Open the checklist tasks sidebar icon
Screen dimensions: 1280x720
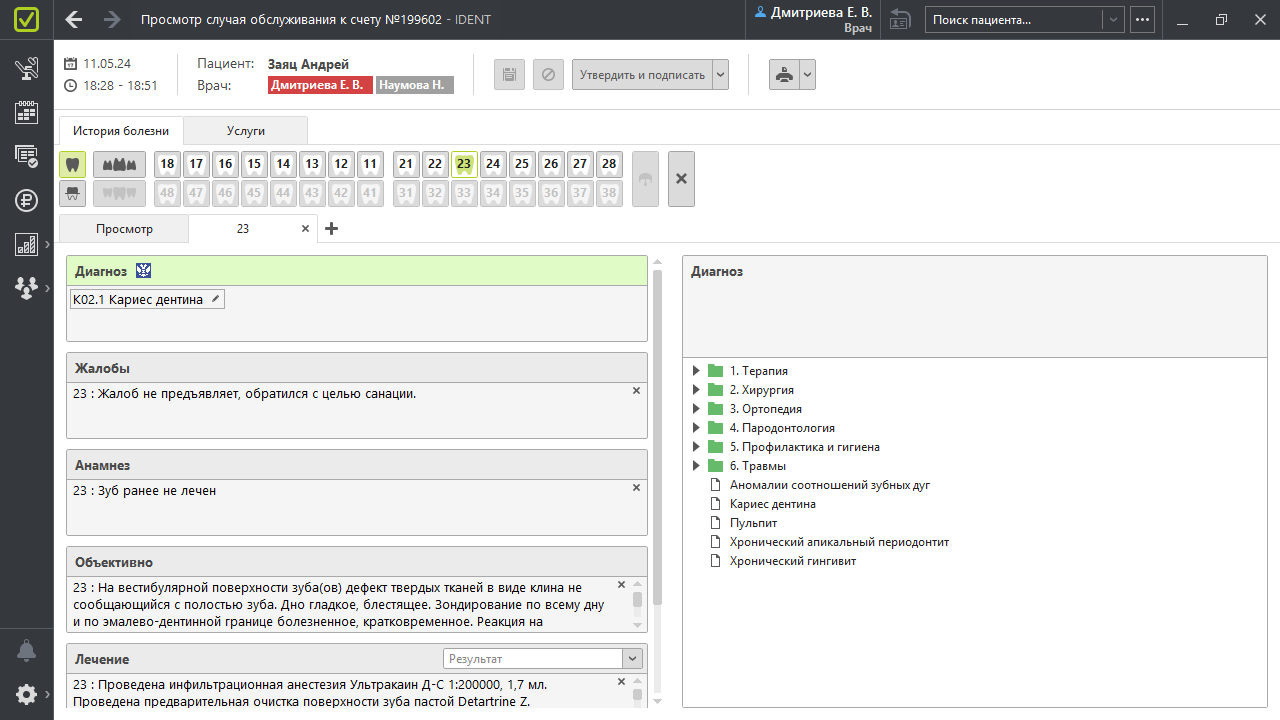point(27,155)
